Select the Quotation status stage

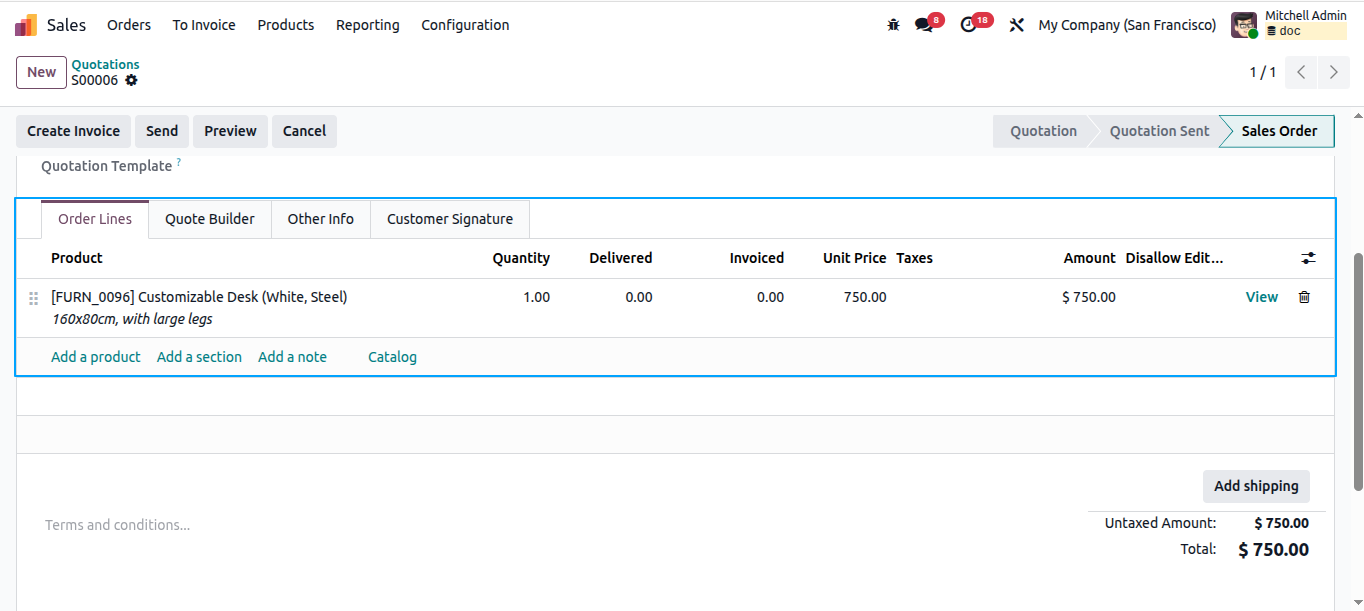(1043, 131)
